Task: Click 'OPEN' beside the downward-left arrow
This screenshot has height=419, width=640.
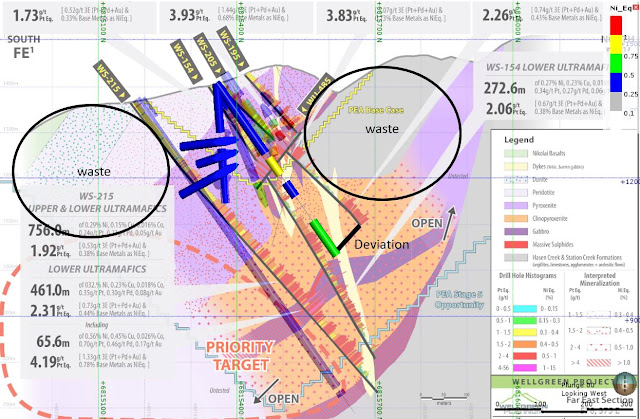Action: point(284,398)
